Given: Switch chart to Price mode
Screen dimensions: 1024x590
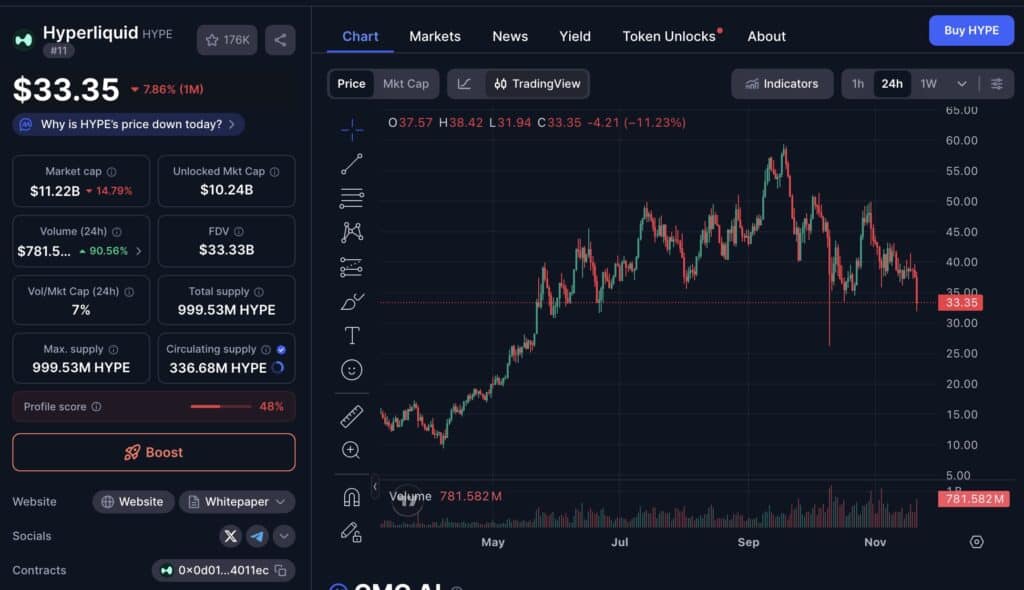Looking at the screenshot, I should pyautogui.click(x=351, y=84).
